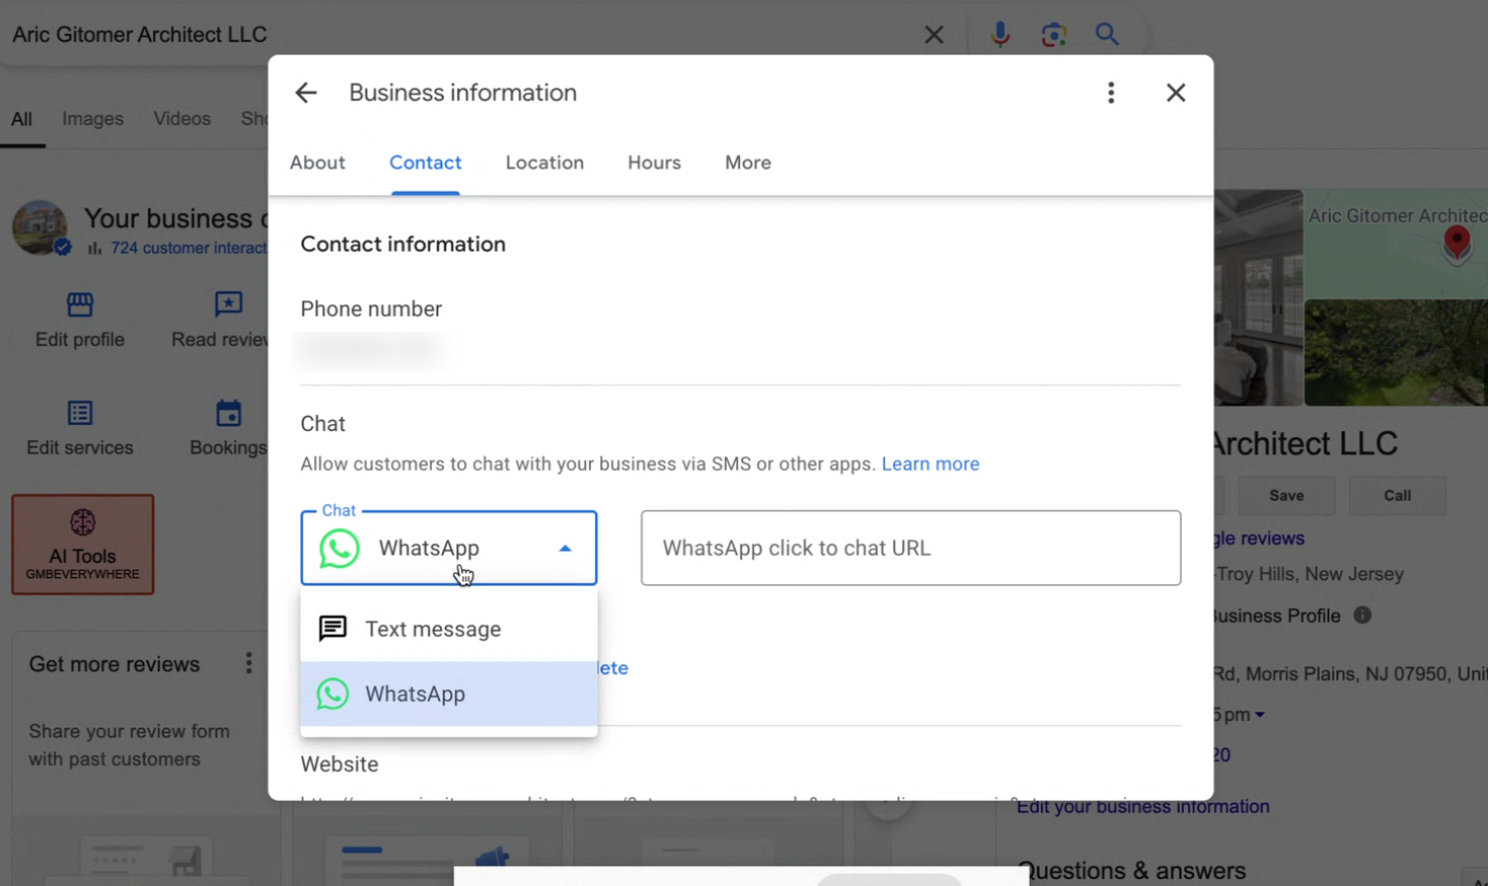
Task: Open the Location tab
Action: click(545, 163)
